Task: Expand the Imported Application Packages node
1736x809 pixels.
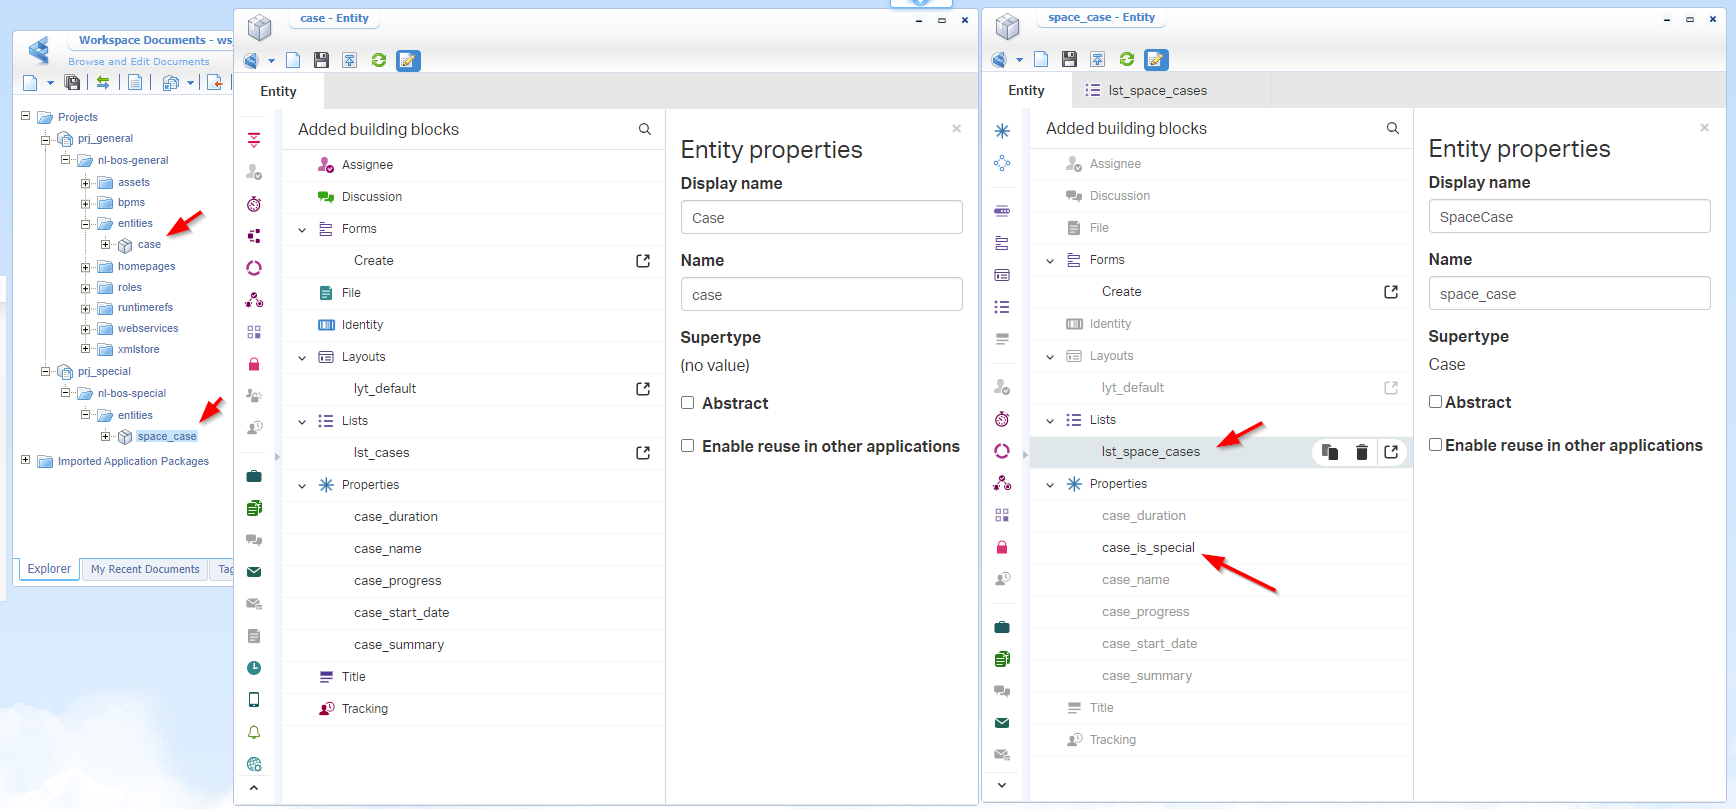Action: click(x=26, y=460)
